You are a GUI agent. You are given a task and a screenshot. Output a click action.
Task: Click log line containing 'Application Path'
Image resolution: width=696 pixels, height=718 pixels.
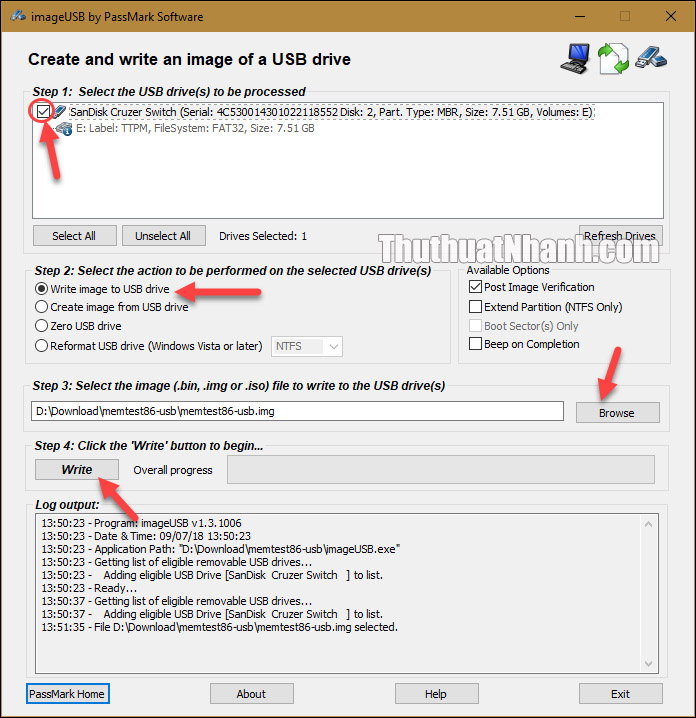tap(221, 549)
